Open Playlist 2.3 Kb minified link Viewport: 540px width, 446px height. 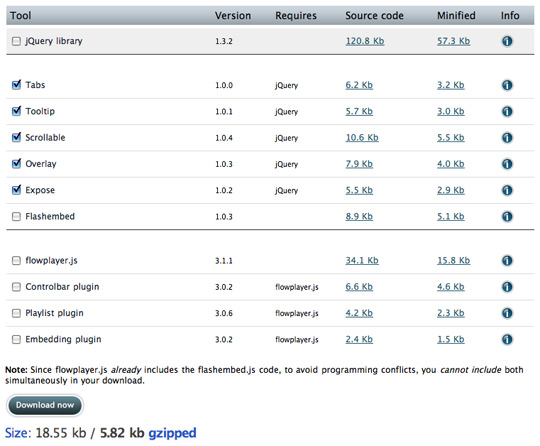tap(451, 313)
